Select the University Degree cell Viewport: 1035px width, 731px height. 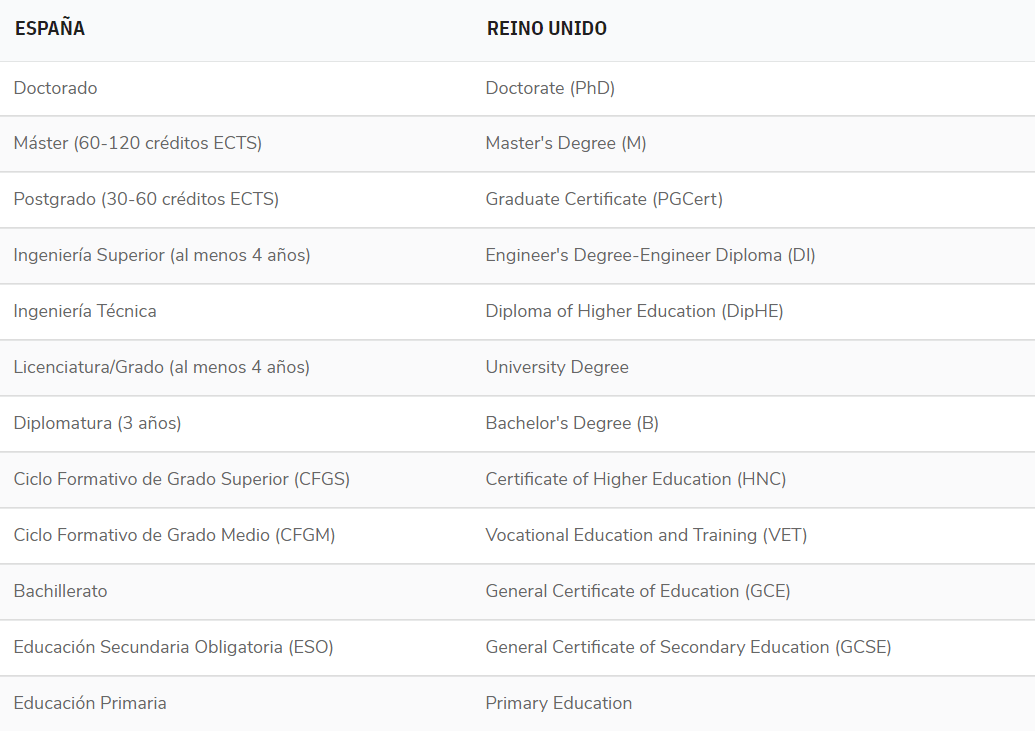click(x=557, y=368)
